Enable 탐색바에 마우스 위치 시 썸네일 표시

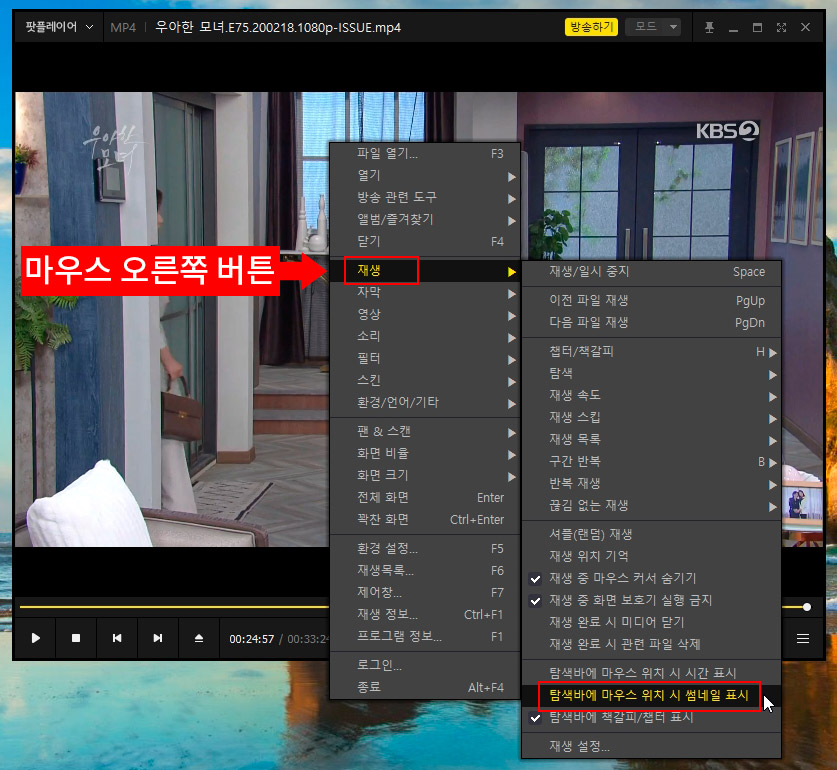[651, 696]
